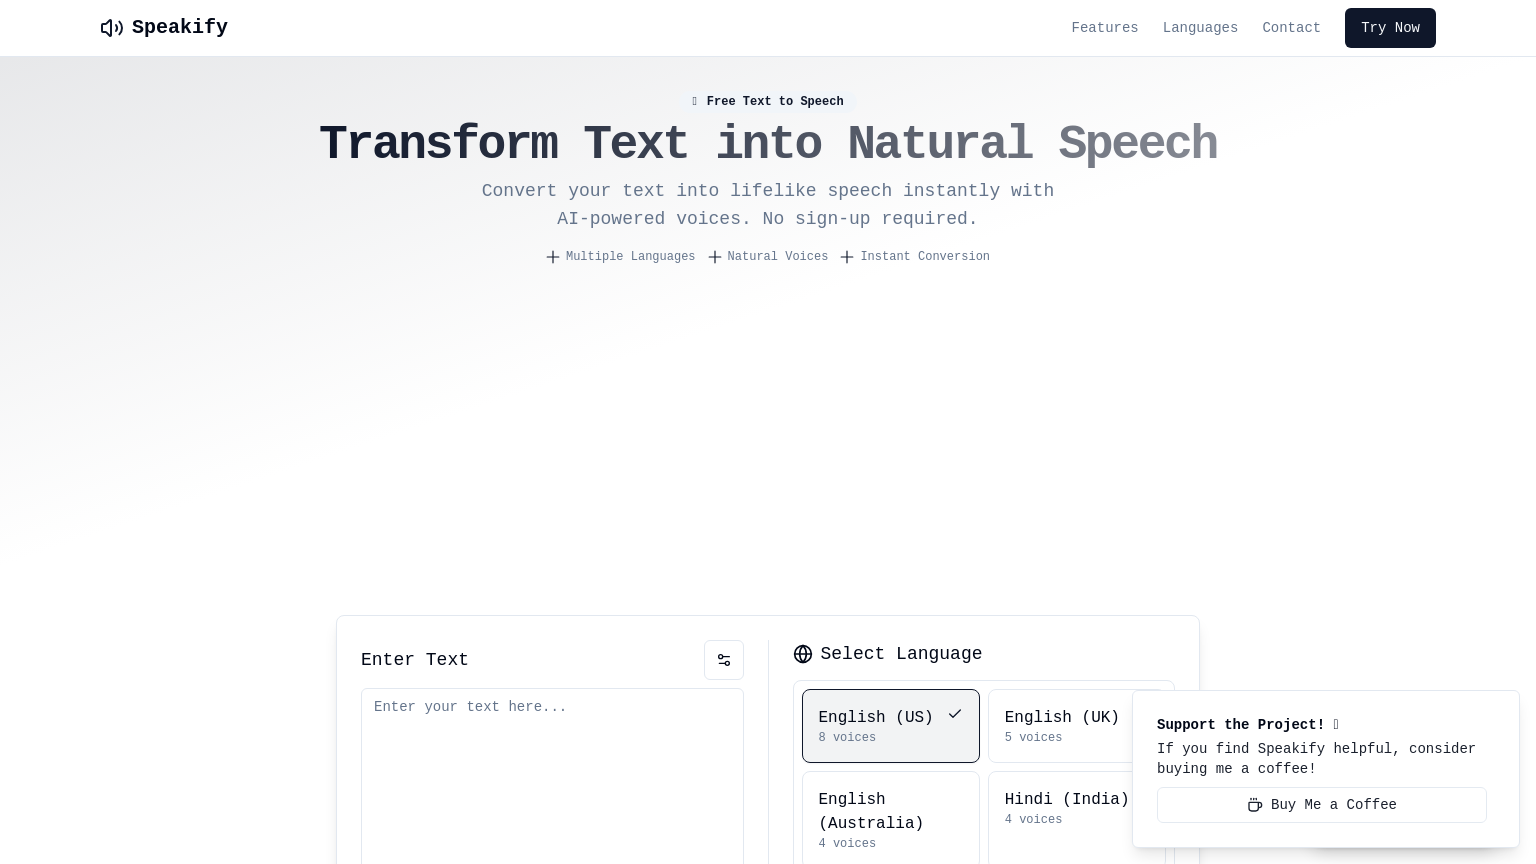
Task: Click the Speakify speaker logo icon
Action: pyautogui.click(x=112, y=28)
